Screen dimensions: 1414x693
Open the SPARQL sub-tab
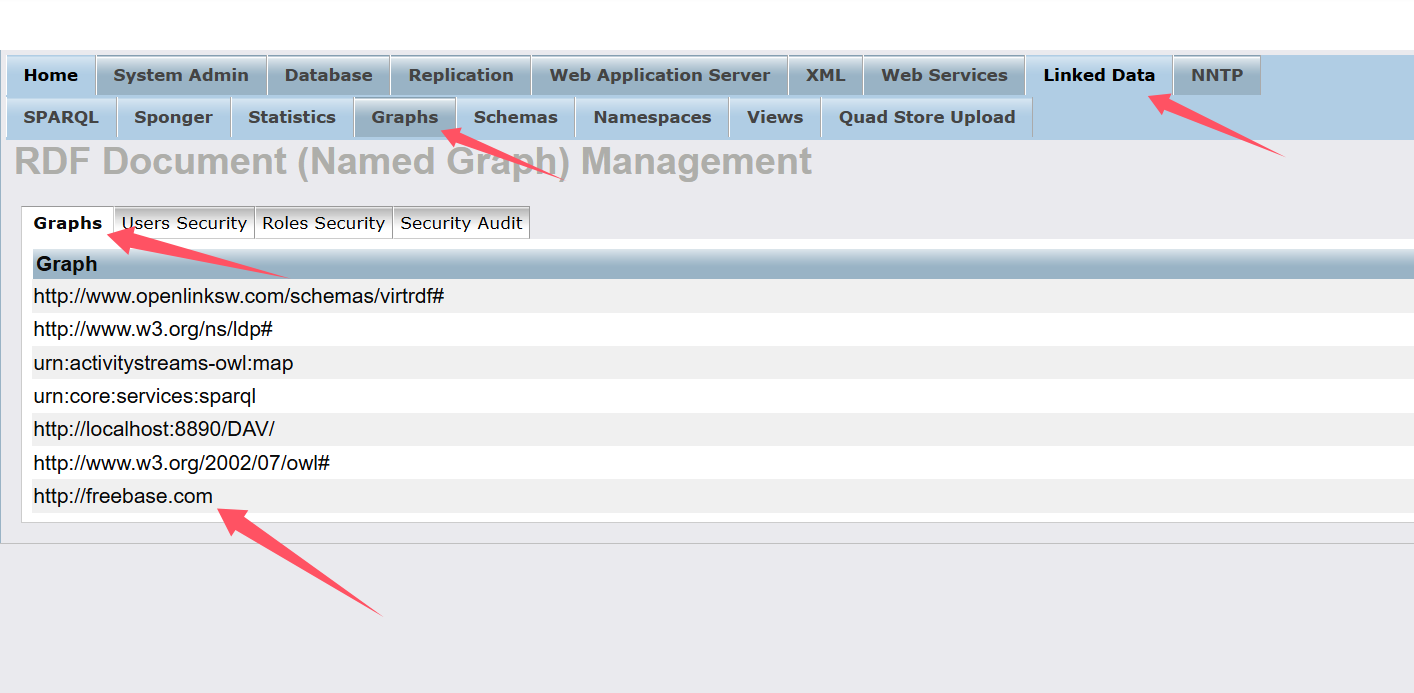(61, 117)
